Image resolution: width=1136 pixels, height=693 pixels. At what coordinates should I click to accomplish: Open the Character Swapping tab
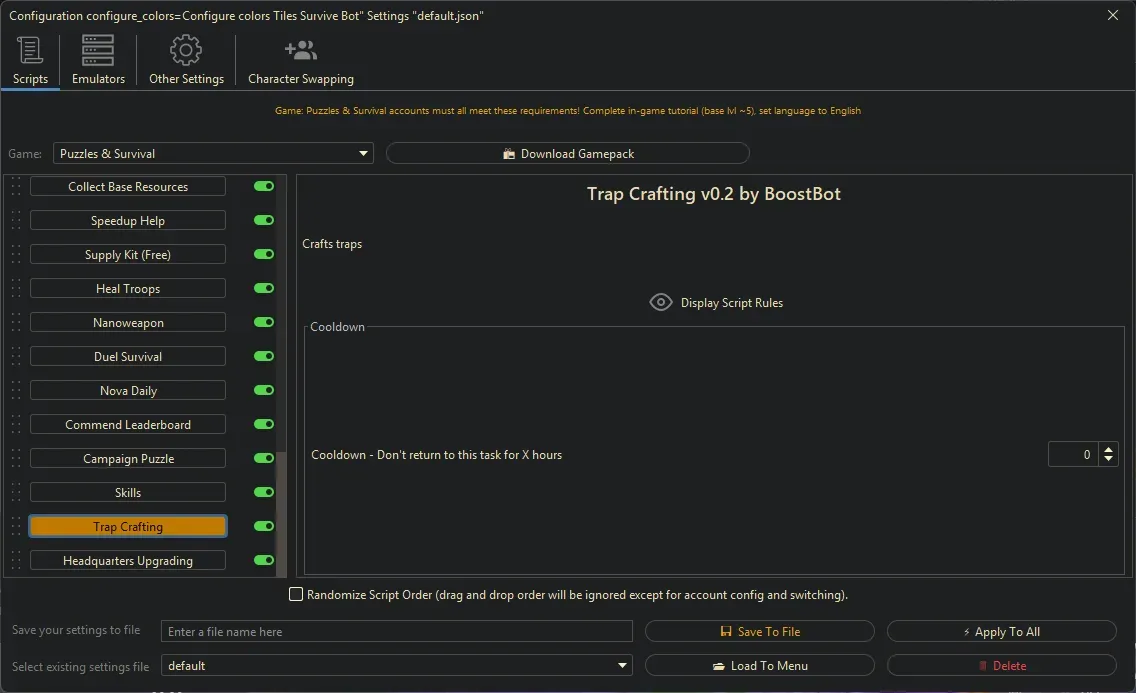(300, 60)
